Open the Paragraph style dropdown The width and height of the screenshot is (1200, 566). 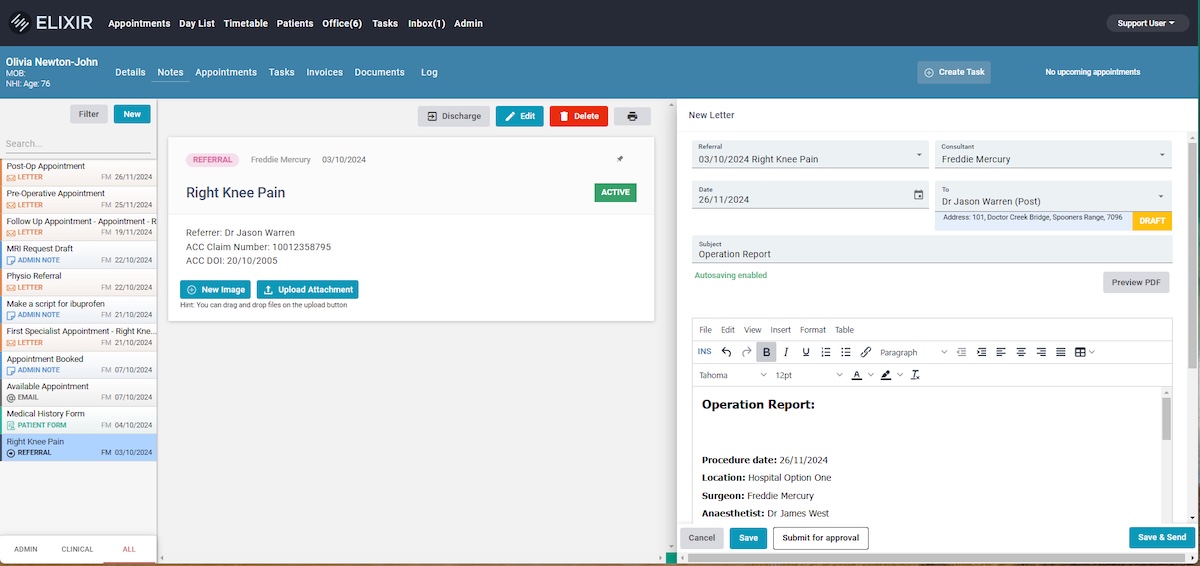(x=913, y=352)
